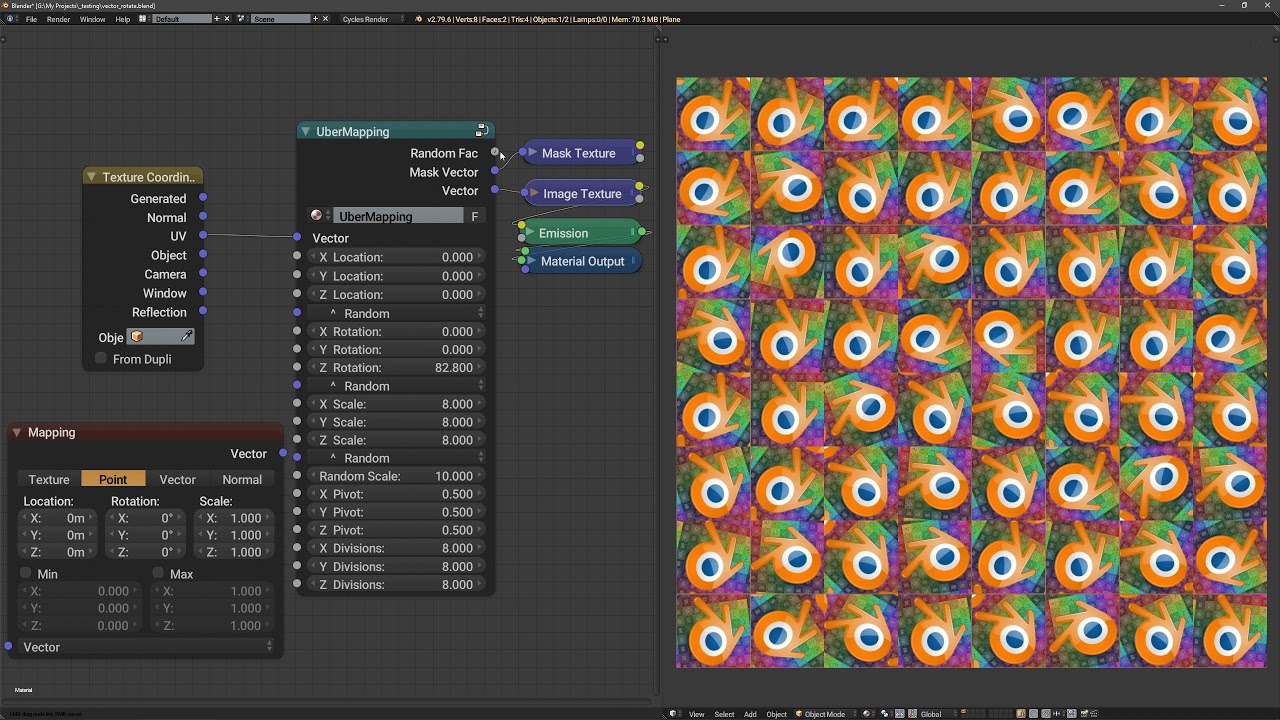Collapse the UberMapping node
The width and height of the screenshot is (1280, 720).
tap(305, 131)
